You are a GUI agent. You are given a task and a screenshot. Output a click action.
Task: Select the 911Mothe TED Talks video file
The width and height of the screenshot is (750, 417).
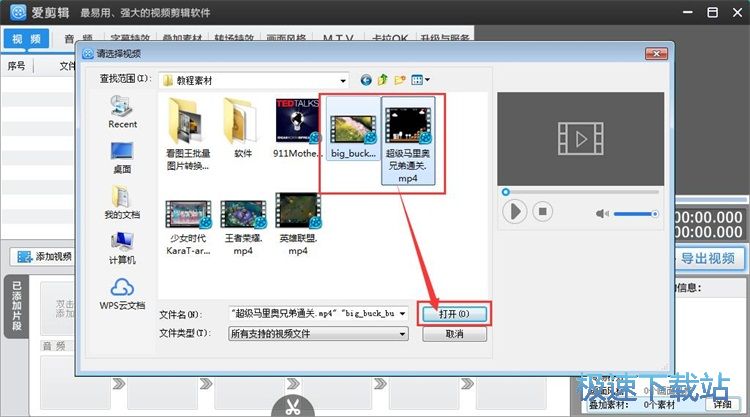point(297,128)
